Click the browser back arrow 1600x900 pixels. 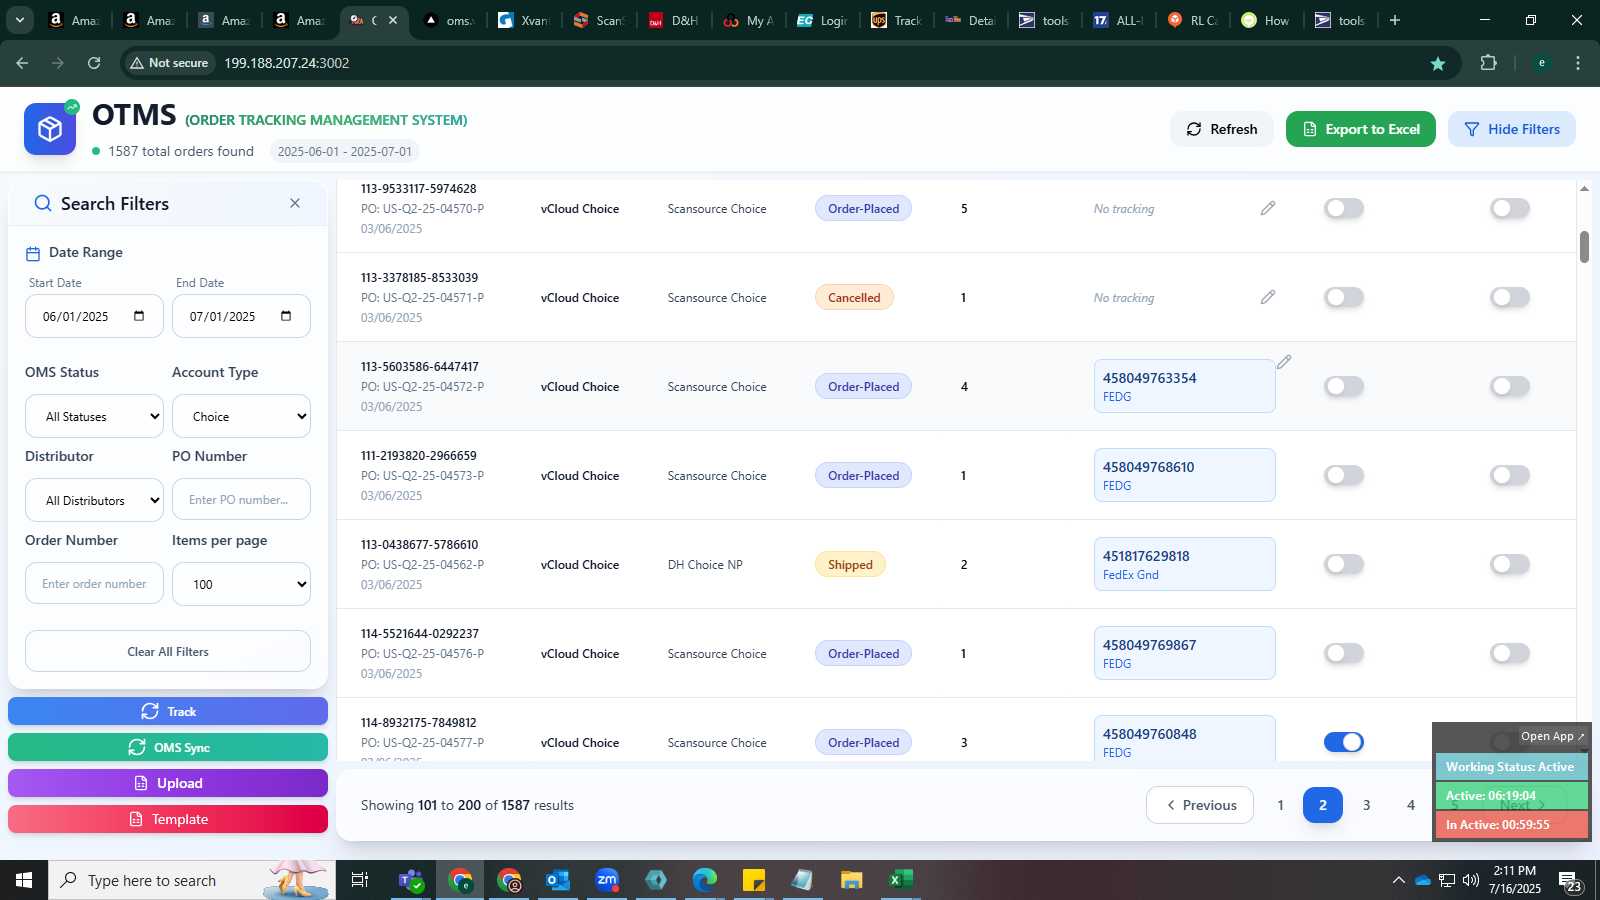pyautogui.click(x=22, y=63)
